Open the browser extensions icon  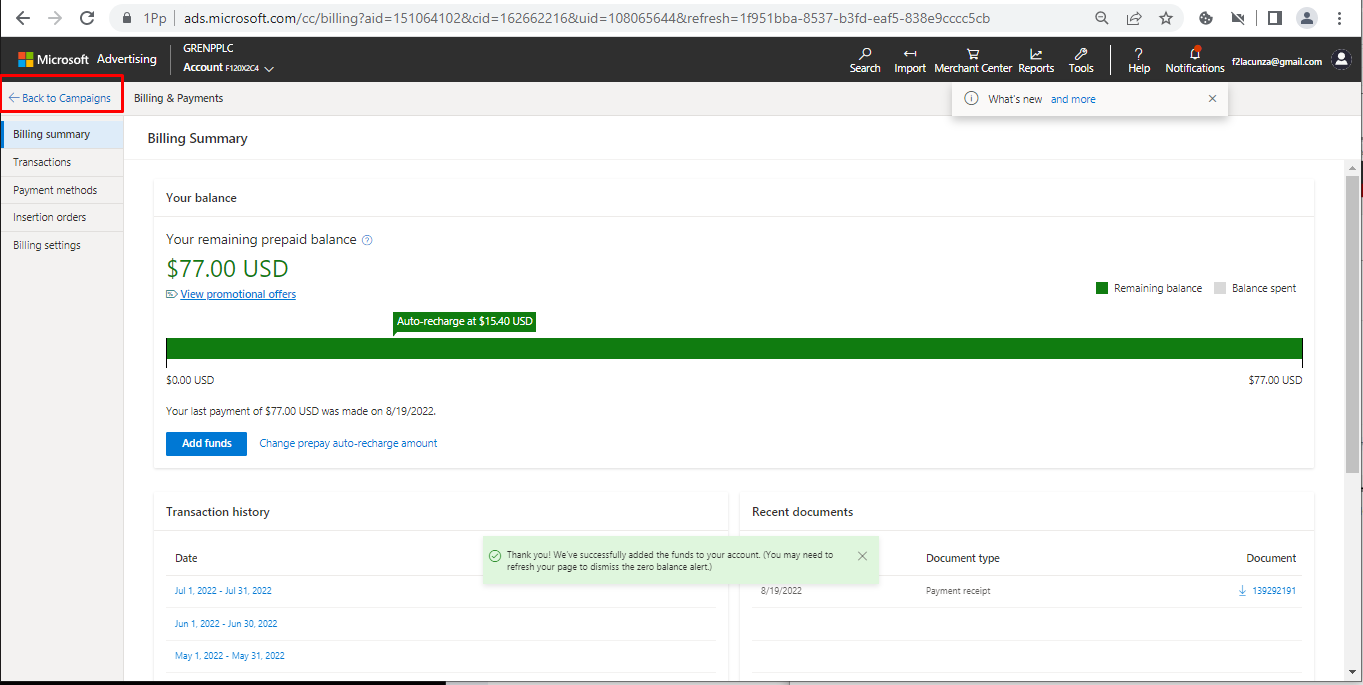(1206, 18)
